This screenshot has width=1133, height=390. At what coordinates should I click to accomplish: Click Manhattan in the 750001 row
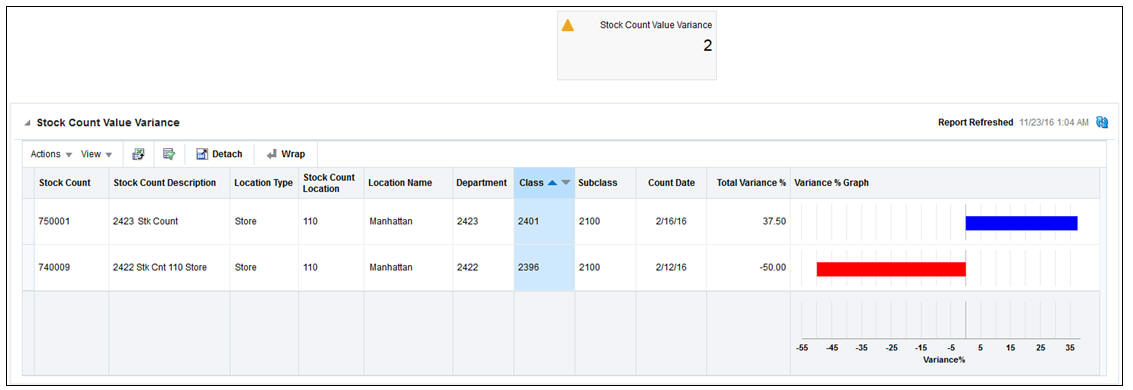391,221
